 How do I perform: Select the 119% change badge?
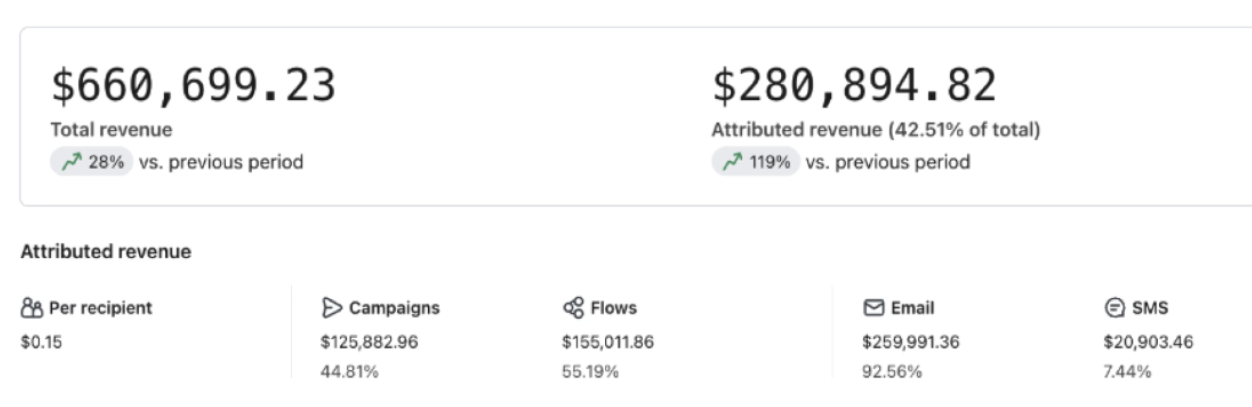point(756,162)
